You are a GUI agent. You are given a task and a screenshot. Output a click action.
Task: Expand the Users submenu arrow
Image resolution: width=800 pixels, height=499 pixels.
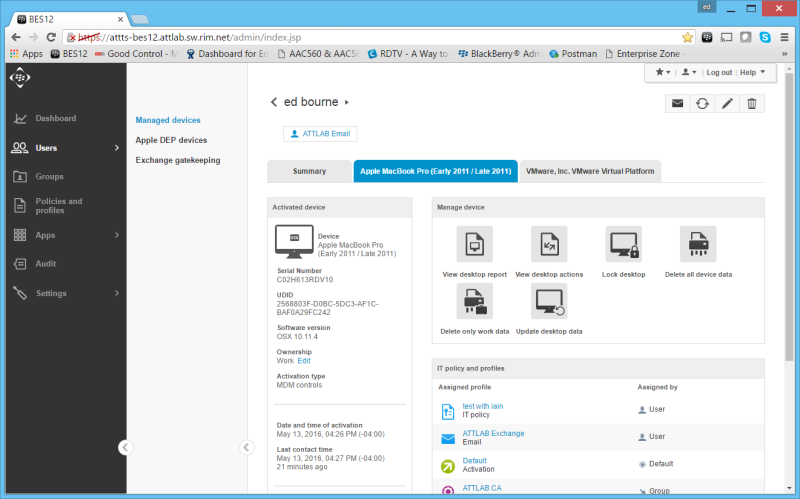point(117,148)
